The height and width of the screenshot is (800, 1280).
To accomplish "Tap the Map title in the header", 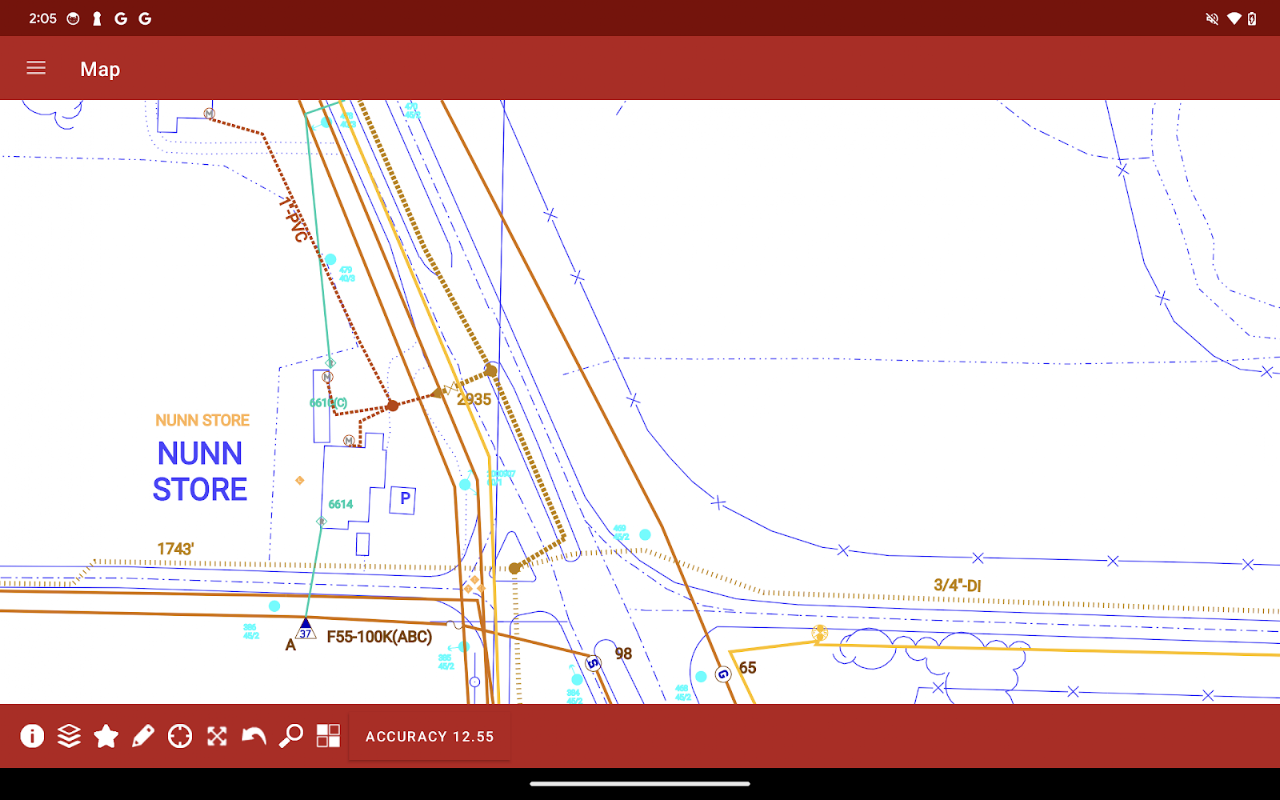I will (100, 69).
